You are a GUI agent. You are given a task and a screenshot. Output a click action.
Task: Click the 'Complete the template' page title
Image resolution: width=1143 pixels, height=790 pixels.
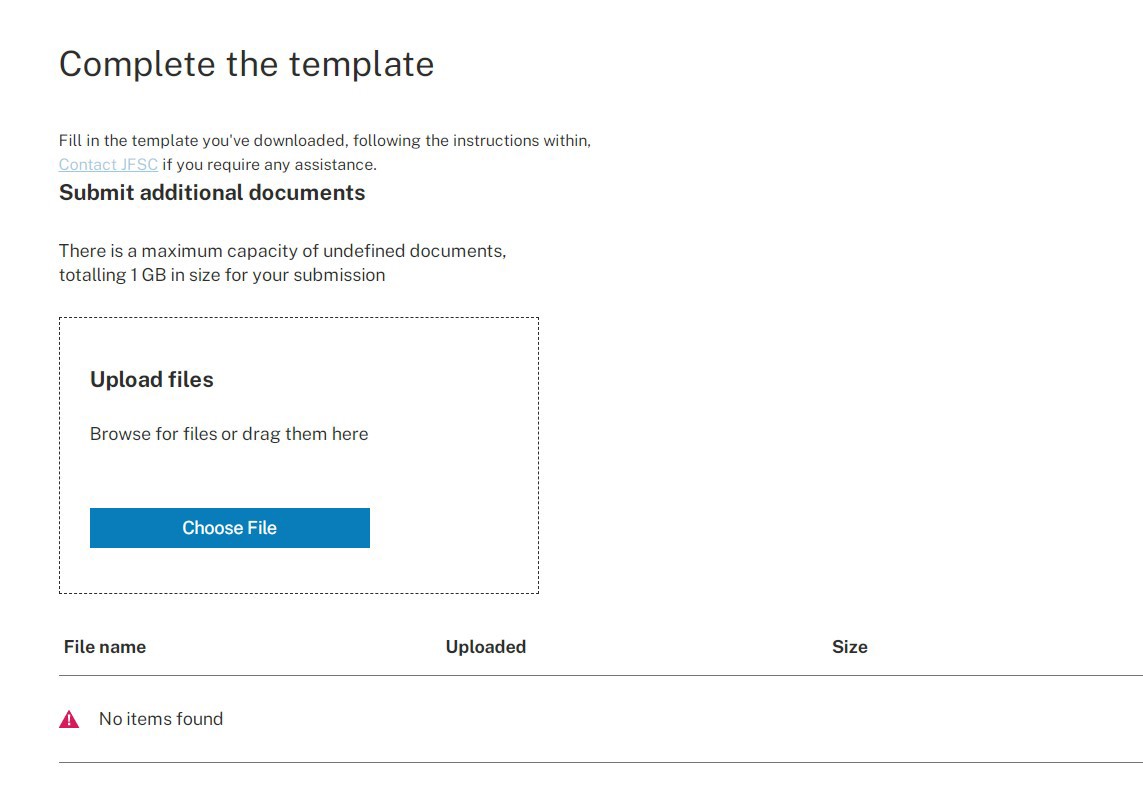[247, 64]
